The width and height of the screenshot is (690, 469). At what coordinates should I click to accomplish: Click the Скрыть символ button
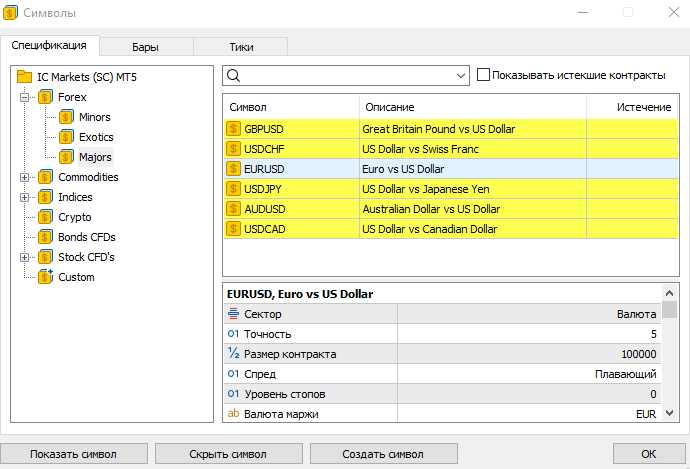pos(228,454)
